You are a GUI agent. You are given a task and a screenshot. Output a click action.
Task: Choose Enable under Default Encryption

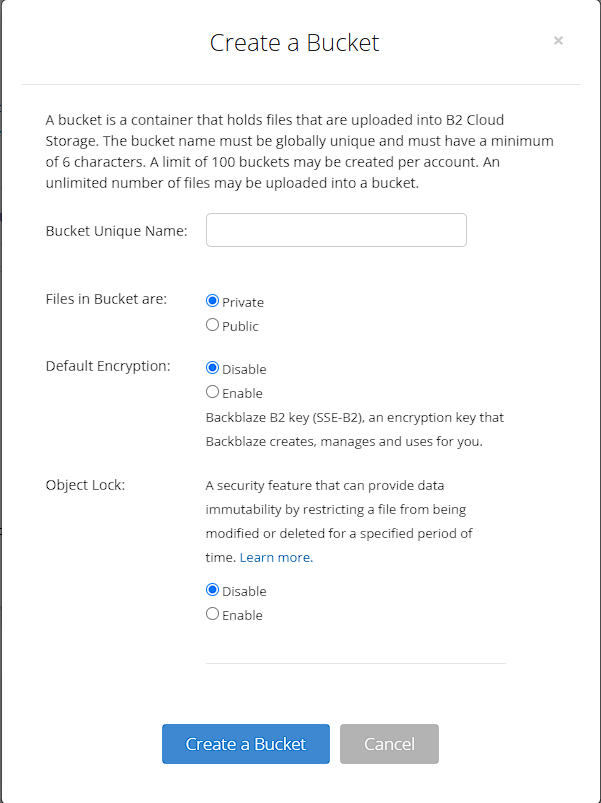pos(212,392)
